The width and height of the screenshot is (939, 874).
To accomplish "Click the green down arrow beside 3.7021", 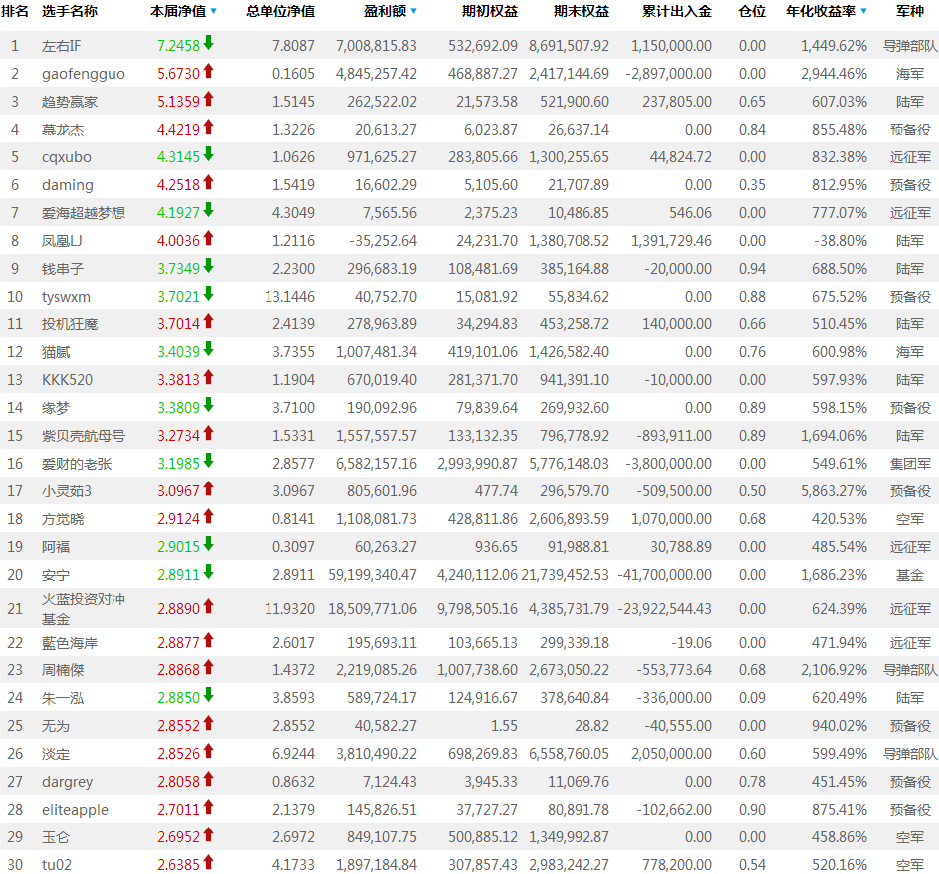I will [208, 294].
